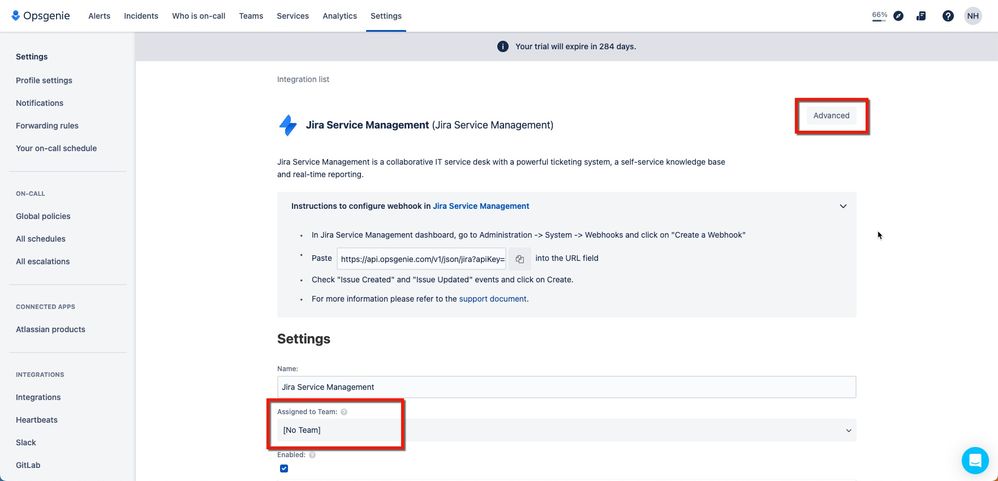
Task: Open the Incidents tab
Action: [x=141, y=16]
